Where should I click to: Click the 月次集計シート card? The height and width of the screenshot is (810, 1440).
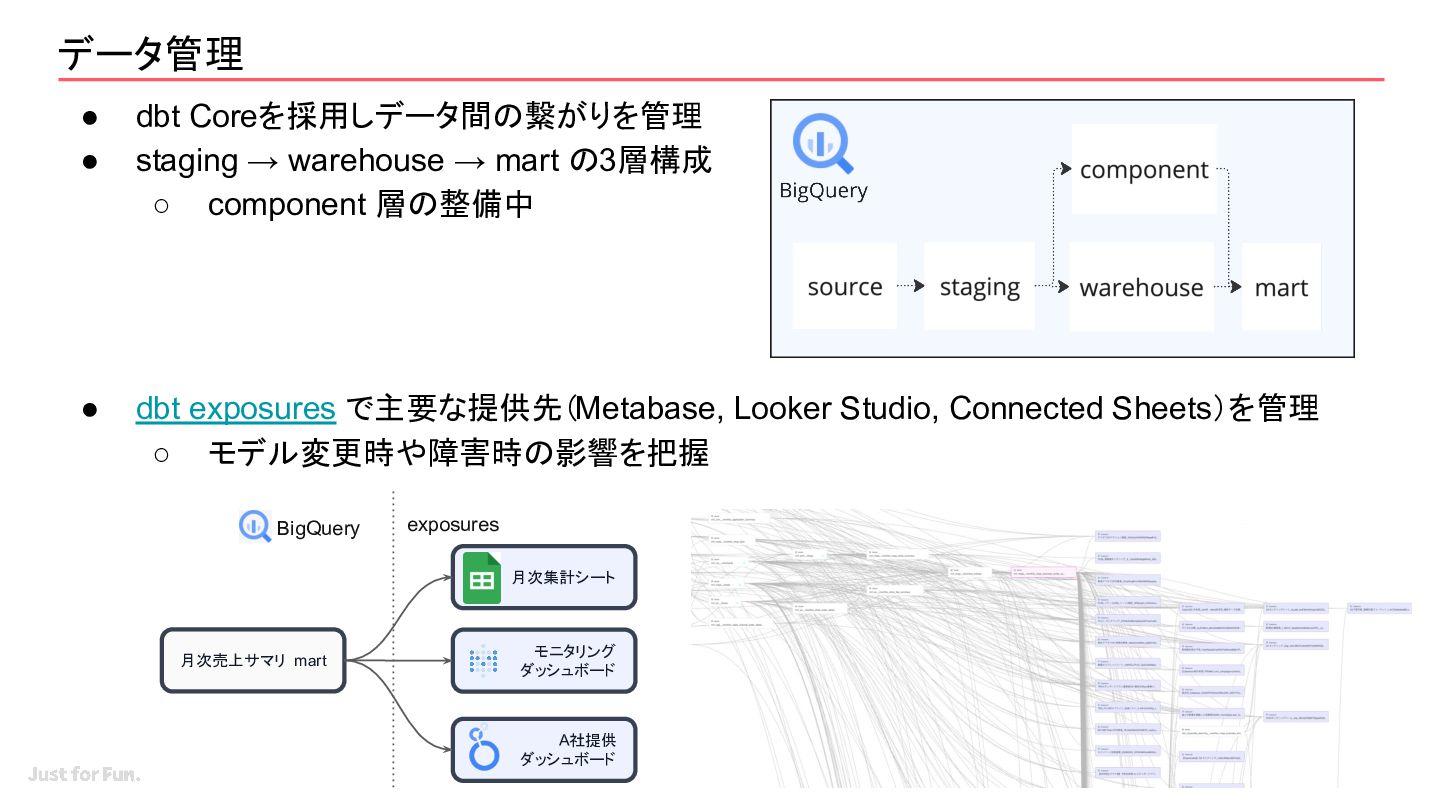pyautogui.click(x=544, y=577)
